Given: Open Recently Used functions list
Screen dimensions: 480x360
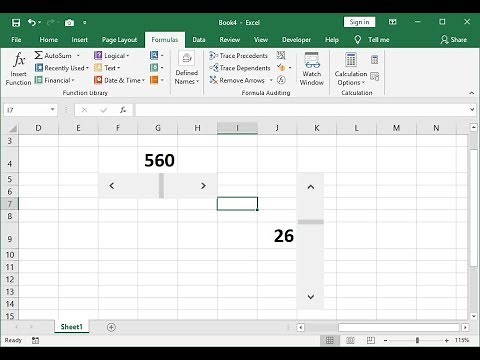Looking at the screenshot, I should pyautogui.click(x=62, y=68).
